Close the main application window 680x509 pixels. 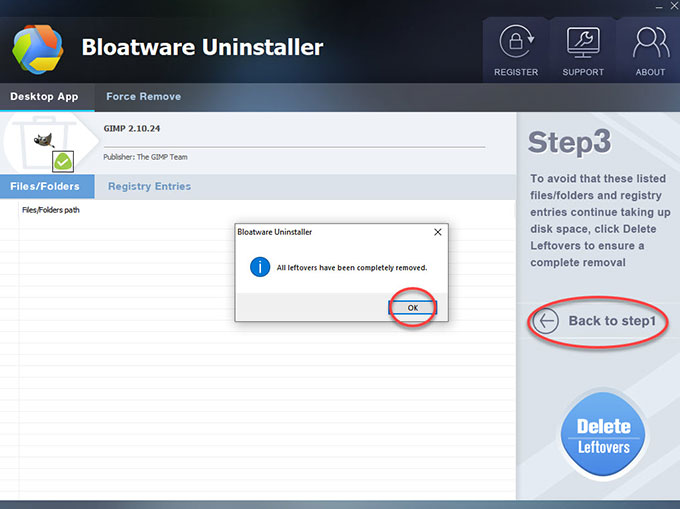point(674,6)
